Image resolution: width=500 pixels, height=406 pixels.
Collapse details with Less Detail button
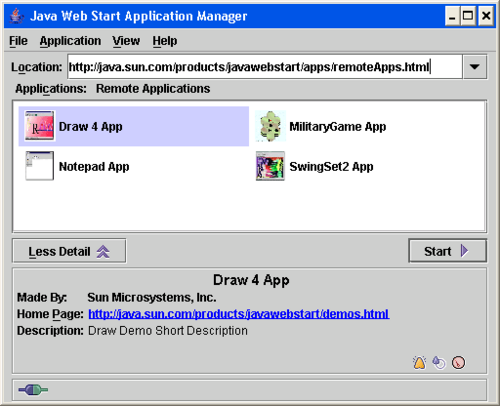click(69, 251)
